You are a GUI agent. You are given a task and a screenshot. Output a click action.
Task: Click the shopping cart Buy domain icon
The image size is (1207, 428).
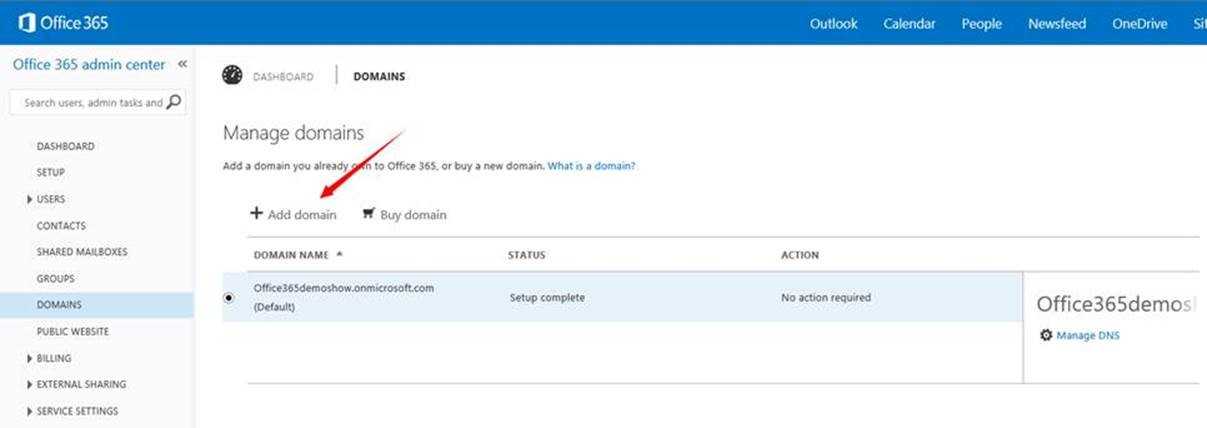pos(369,214)
